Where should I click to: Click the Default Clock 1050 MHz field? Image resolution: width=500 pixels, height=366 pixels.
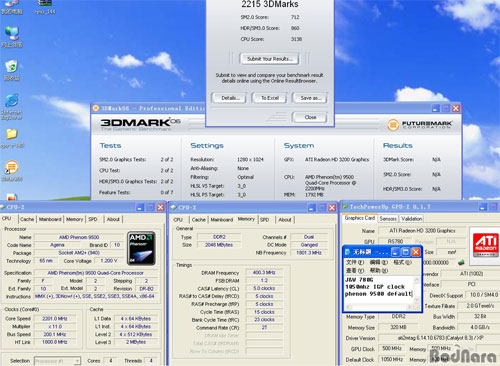pos(392,359)
